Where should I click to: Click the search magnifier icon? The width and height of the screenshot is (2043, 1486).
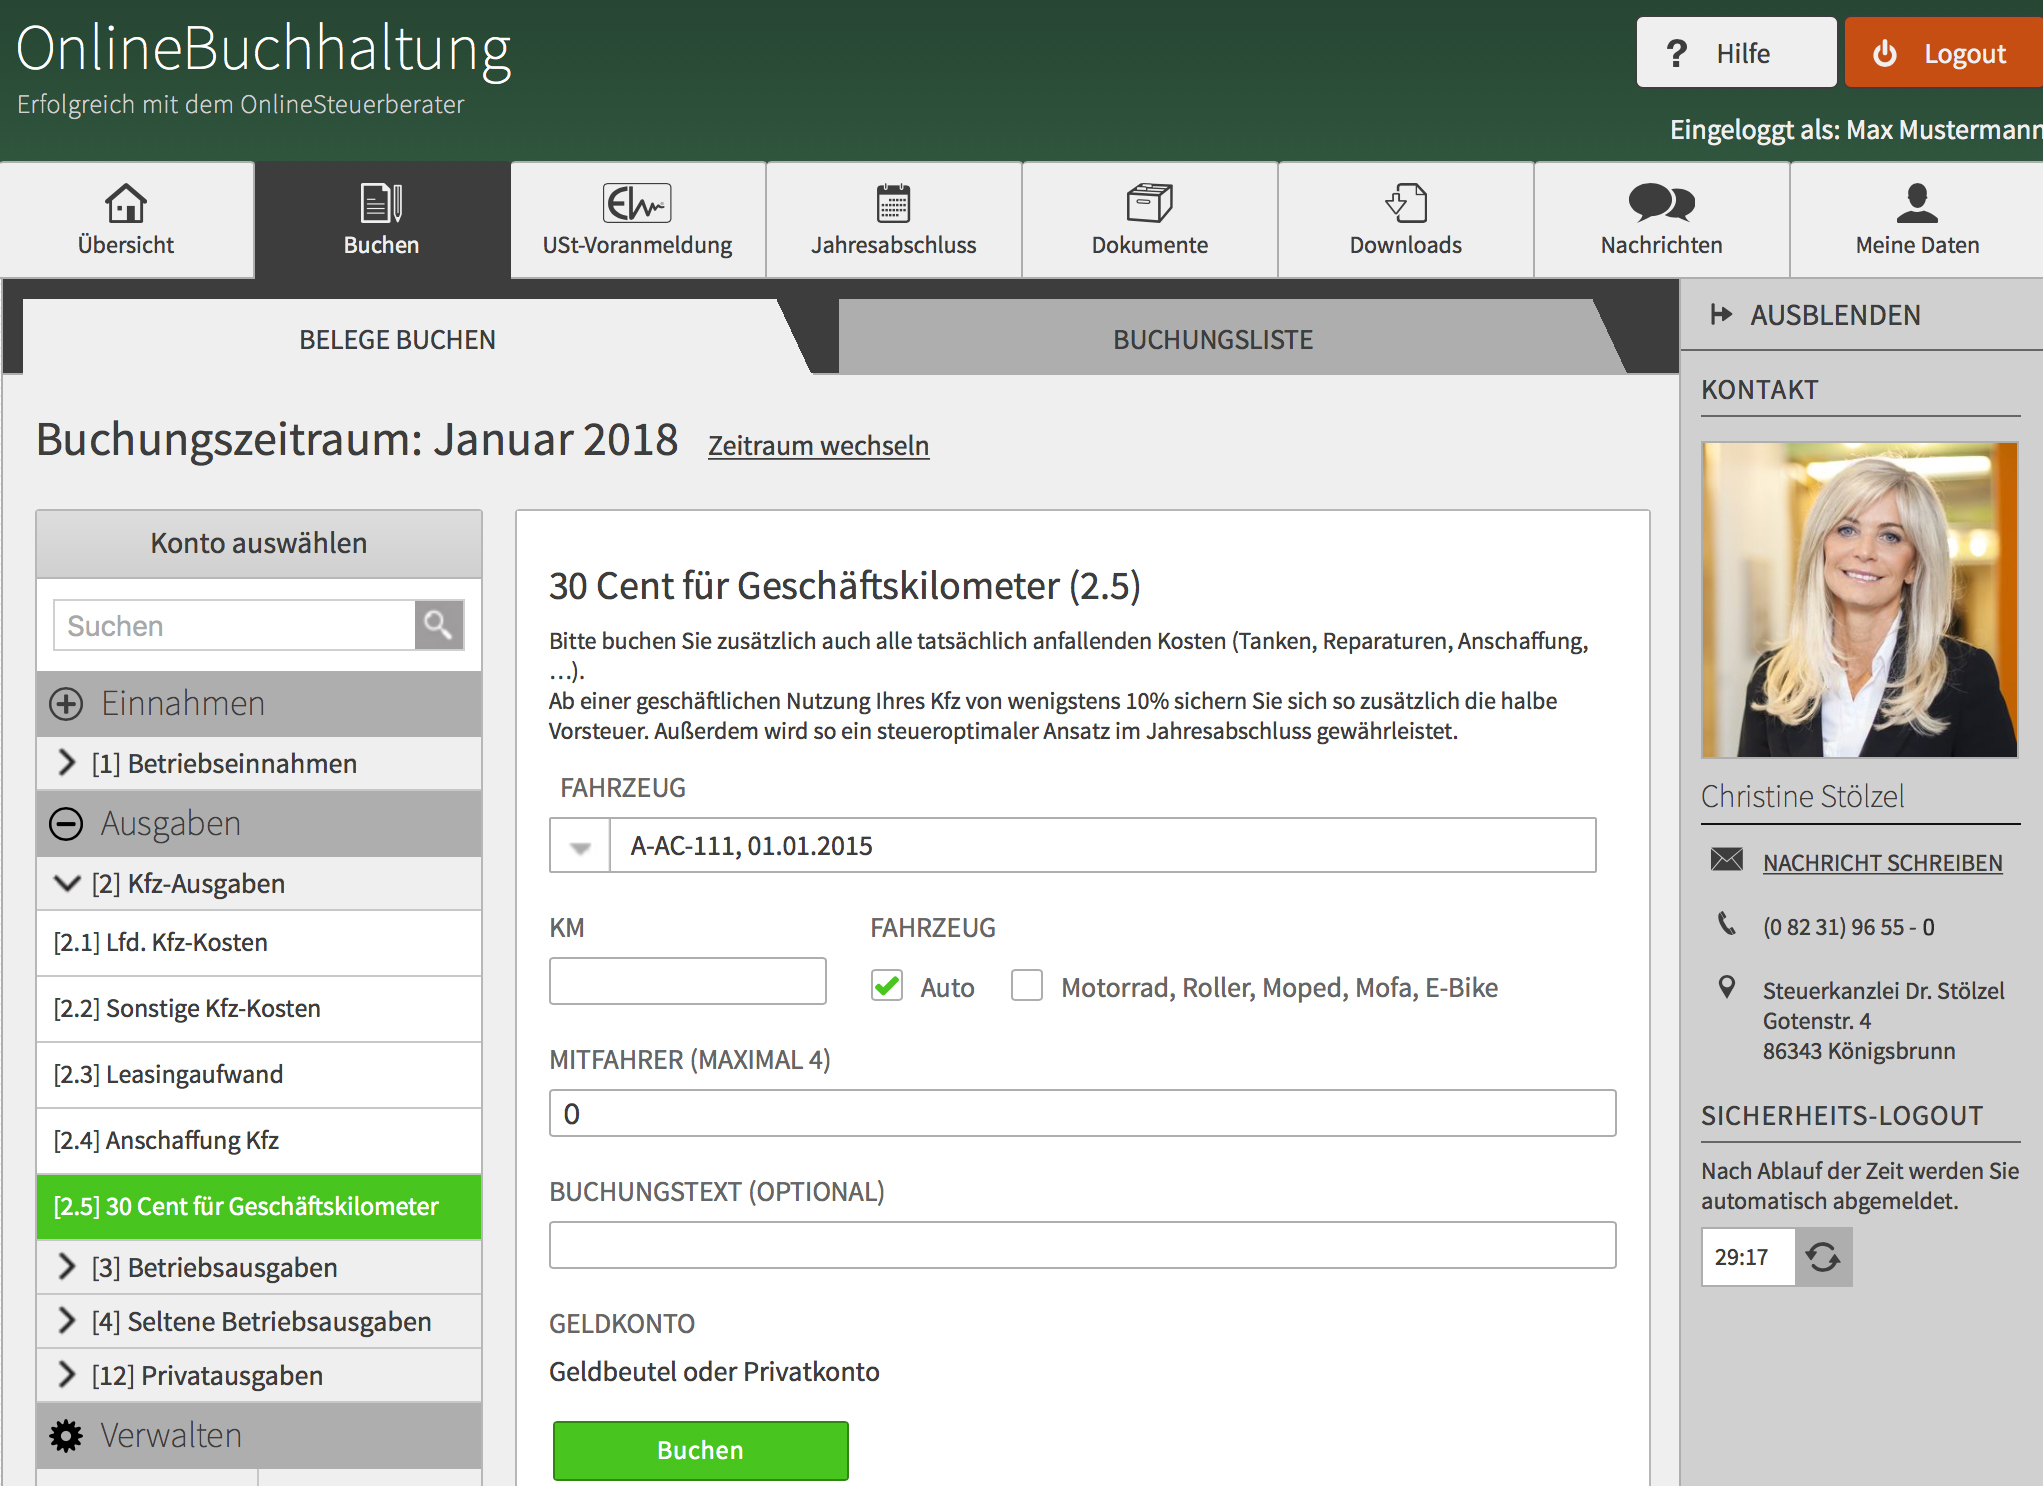438,625
